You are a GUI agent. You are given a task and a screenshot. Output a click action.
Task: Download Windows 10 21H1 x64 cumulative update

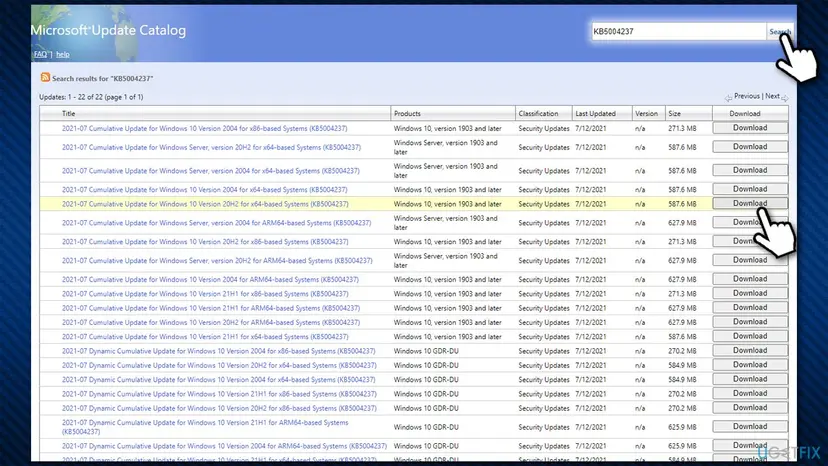750,335
